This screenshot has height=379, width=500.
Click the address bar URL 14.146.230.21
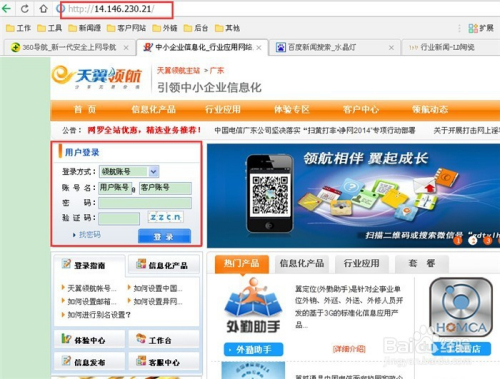coord(123,9)
